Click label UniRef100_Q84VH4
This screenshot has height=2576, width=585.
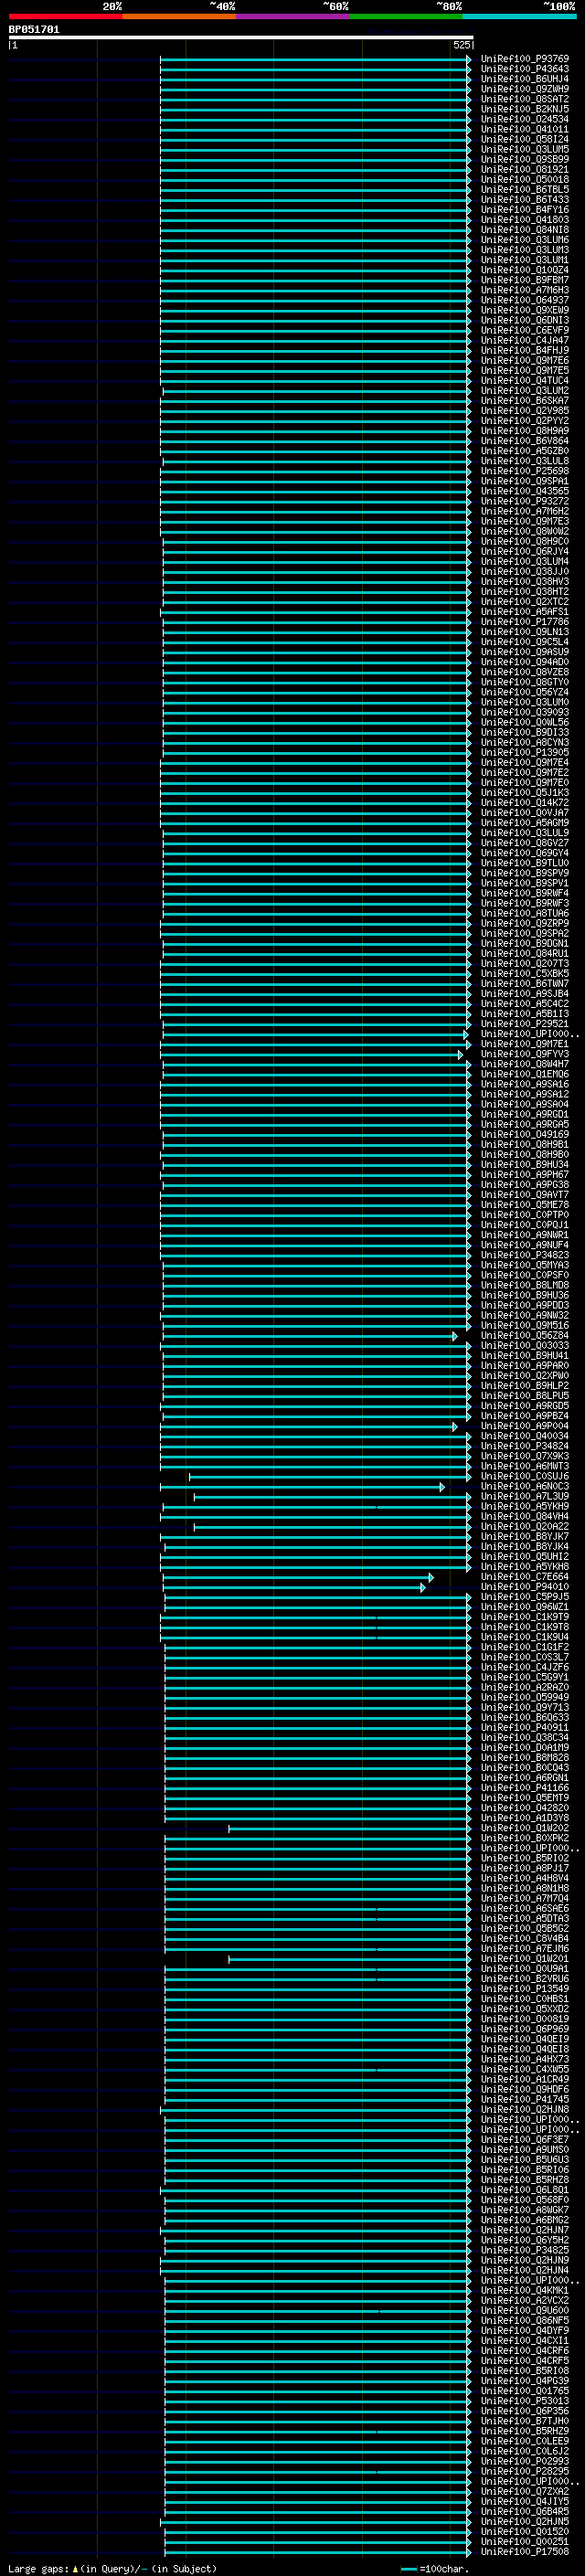(524, 1517)
